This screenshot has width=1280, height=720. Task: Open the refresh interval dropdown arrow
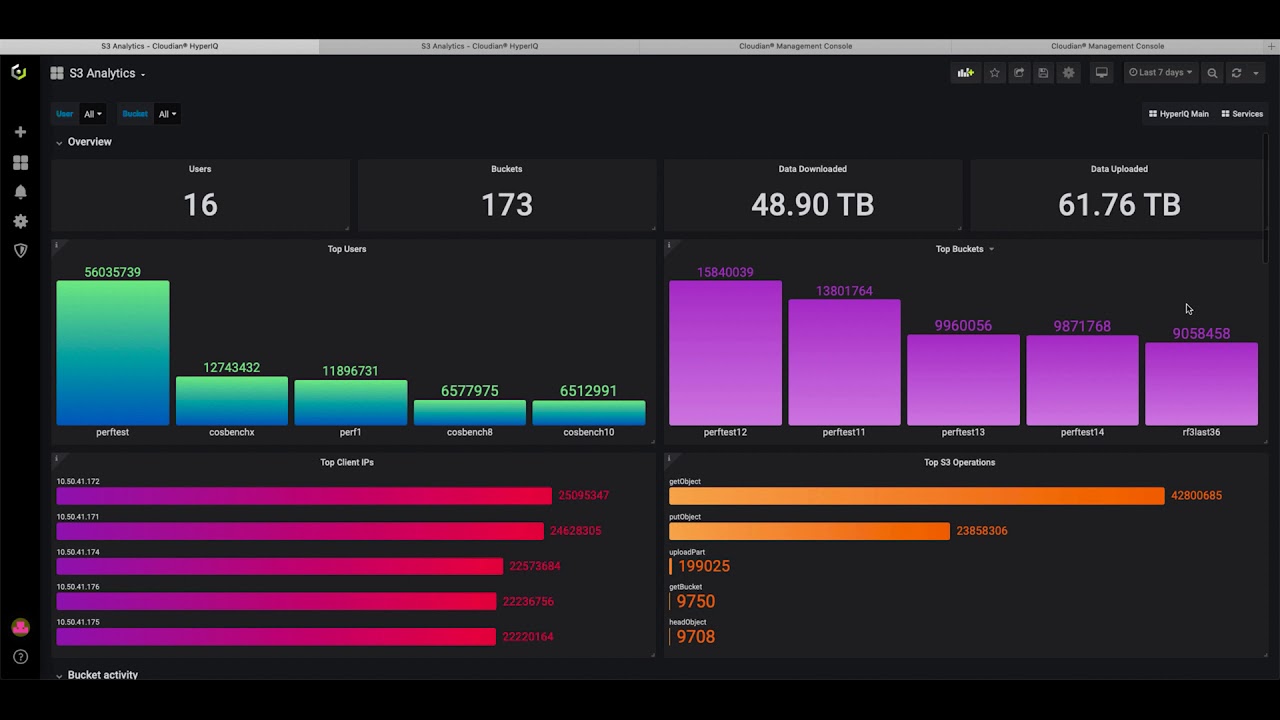coord(1256,73)
